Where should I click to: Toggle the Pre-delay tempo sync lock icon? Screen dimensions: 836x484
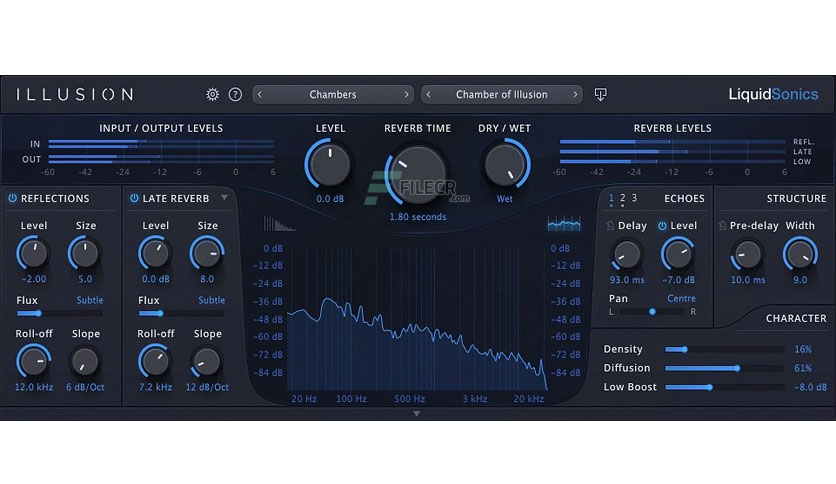click(x=722, y=225)
